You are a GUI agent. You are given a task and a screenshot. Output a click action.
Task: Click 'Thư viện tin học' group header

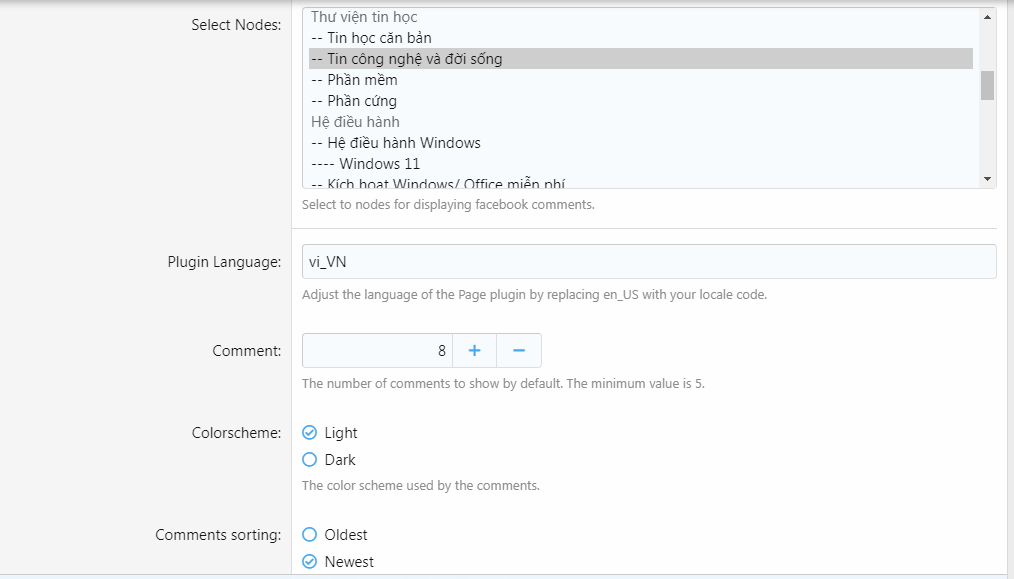point(364,17)
